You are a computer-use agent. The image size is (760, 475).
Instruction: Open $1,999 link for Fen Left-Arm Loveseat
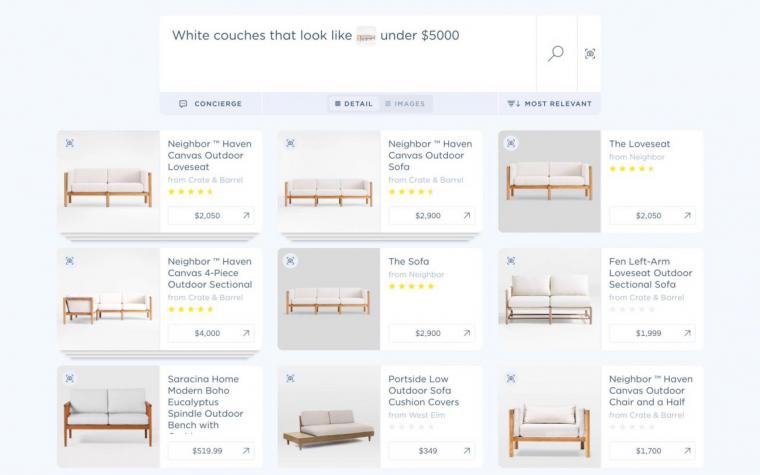pyautogui.click(x=652, y=333)
